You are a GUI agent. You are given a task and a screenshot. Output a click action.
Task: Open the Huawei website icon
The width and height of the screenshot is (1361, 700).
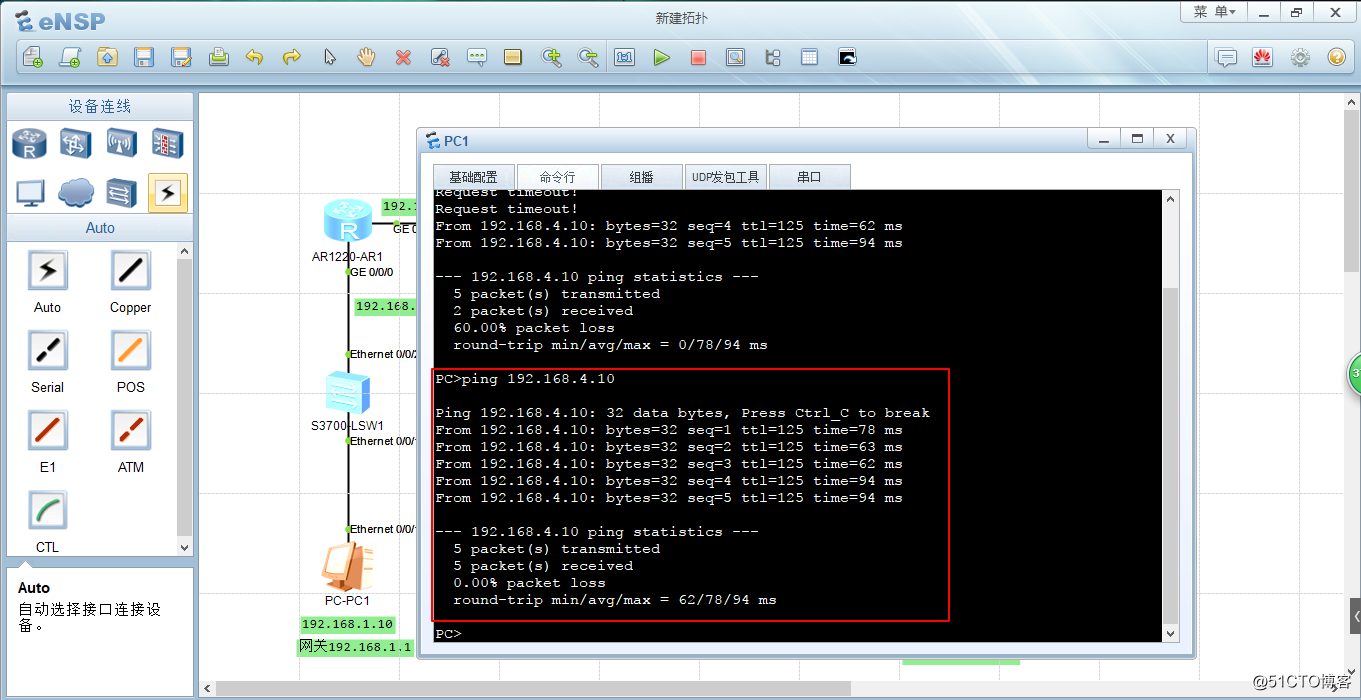click(1263, 57)
